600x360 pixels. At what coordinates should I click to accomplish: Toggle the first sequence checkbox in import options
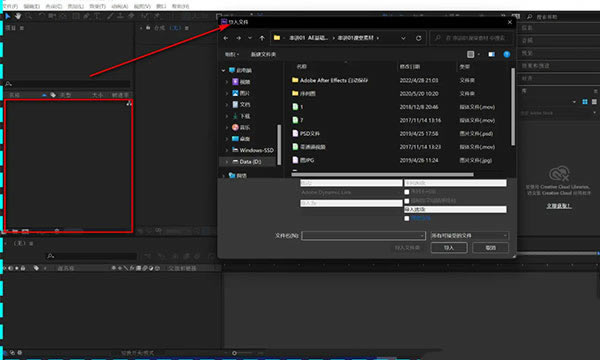click(x=407, y=192)
